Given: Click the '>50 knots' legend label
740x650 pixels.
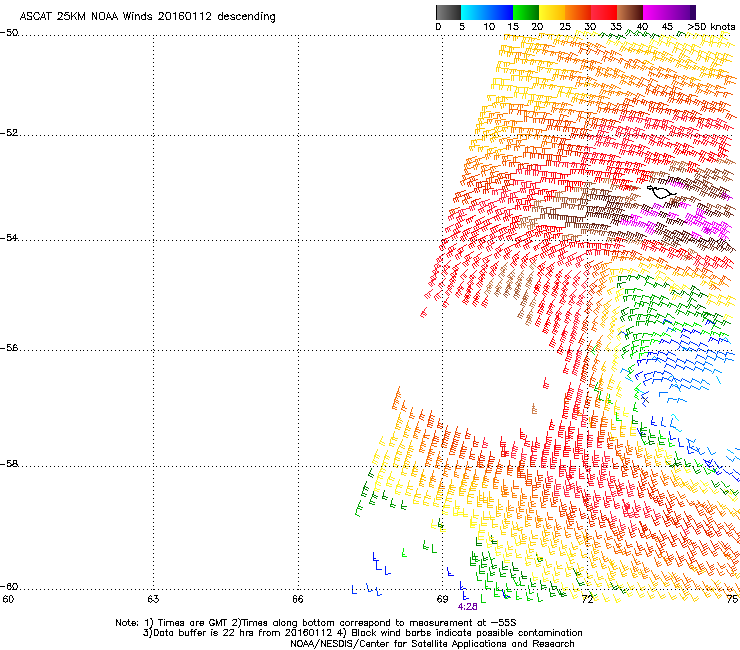Looking at the screenshot, I should tap(711, 27).
